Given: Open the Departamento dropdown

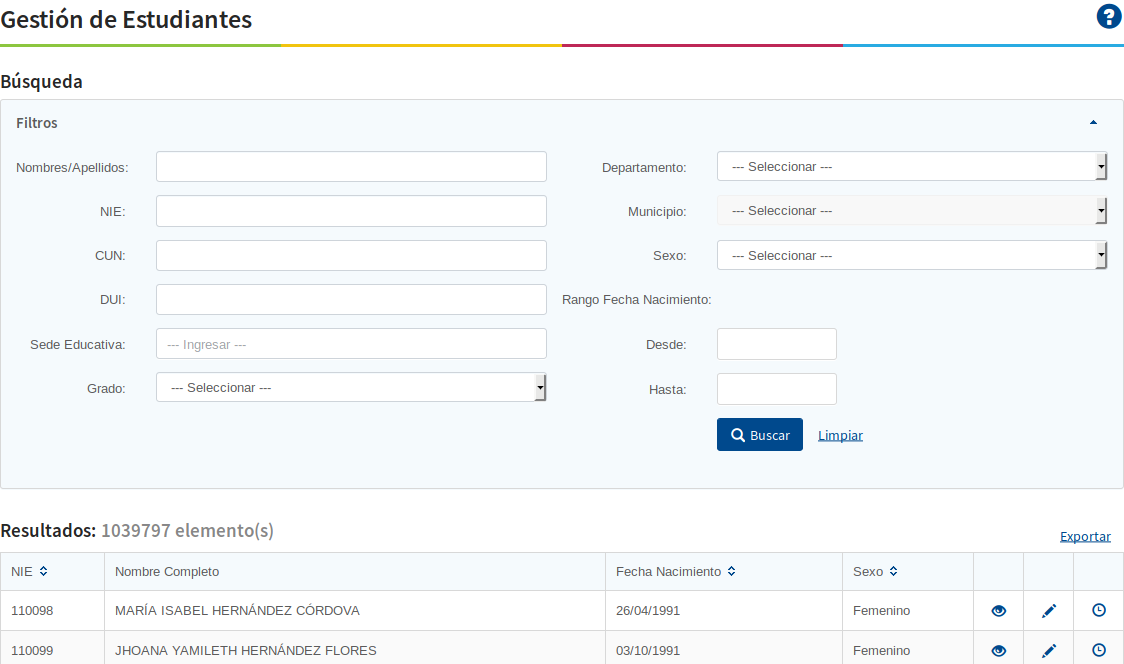Looking at the screenshot, I should click(x=911, y=167).
